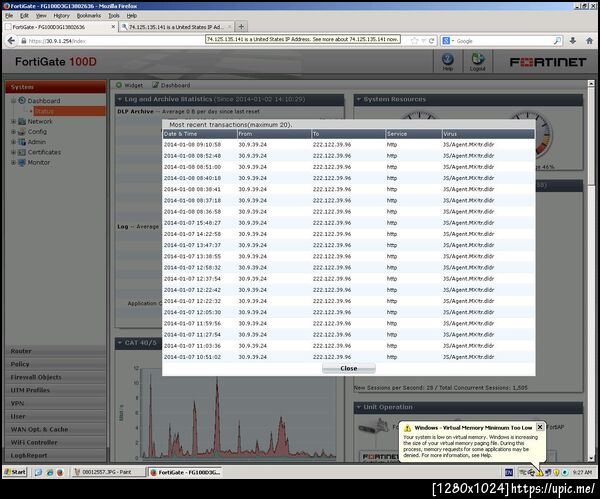Collapse the Log and Archive Statistics widget
Screen dimensions: 600x499
coord(120,99)
